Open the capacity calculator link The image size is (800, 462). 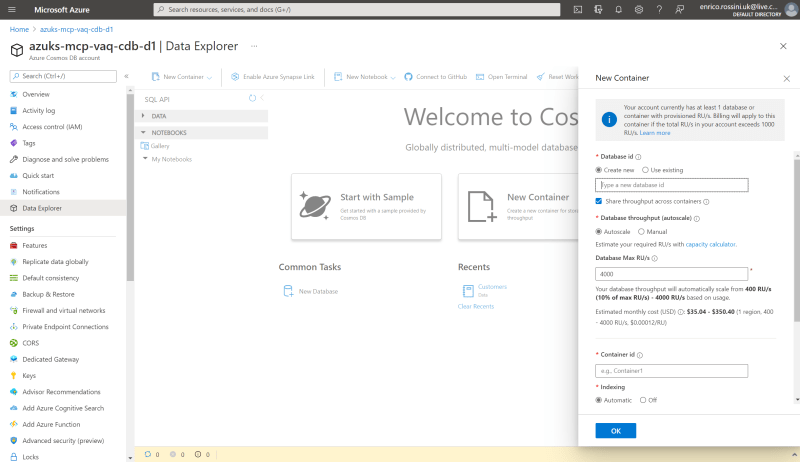710,244
